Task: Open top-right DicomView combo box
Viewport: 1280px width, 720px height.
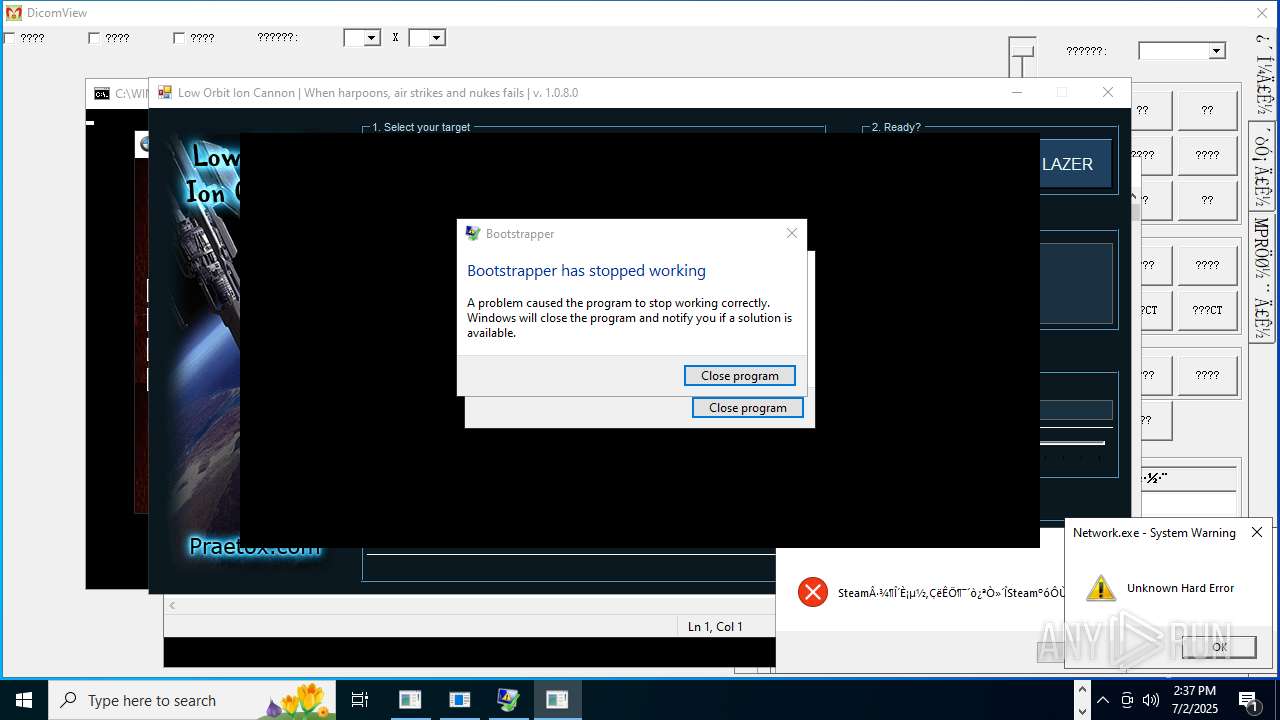Action: (x=1182, y=51)
